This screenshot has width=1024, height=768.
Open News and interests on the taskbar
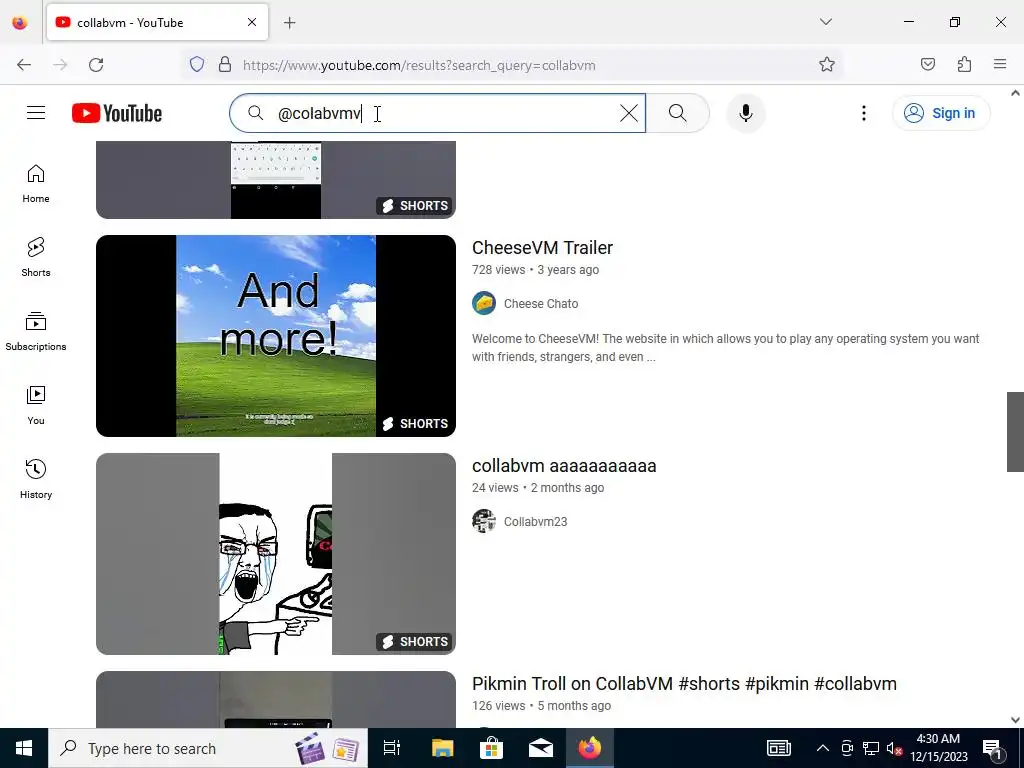778,748
